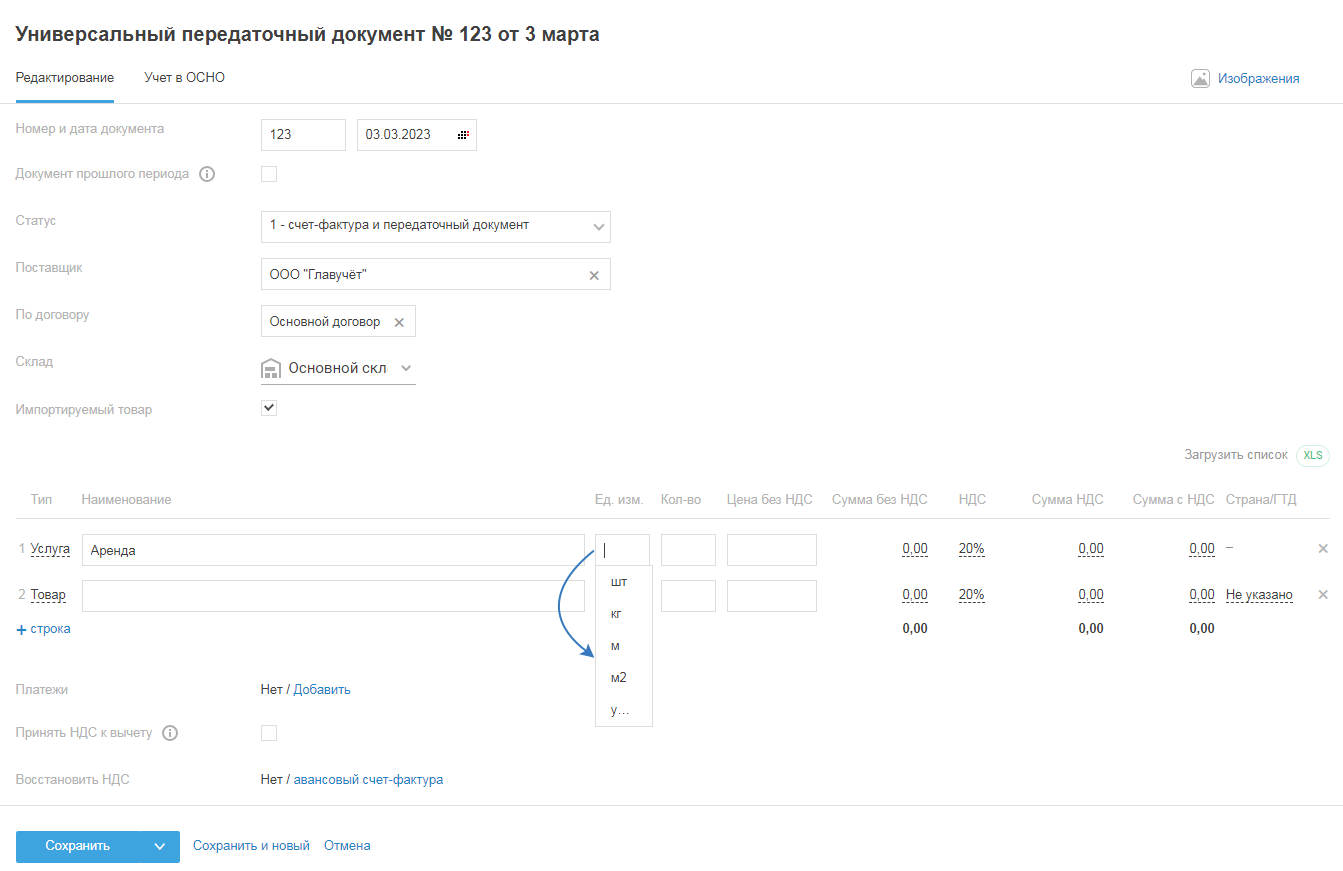Enable Принять НДС к вычету checkbox

click(269, 733)
